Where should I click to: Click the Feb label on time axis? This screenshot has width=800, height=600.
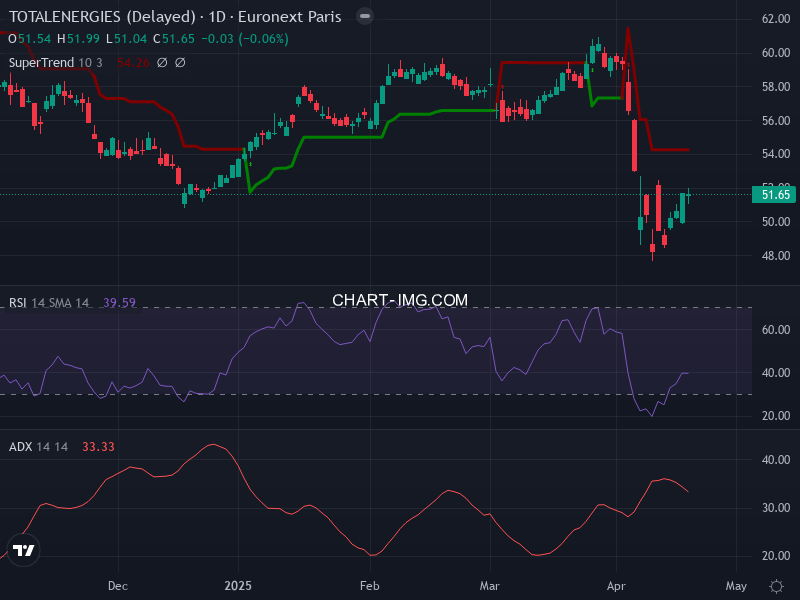[370, 586]
